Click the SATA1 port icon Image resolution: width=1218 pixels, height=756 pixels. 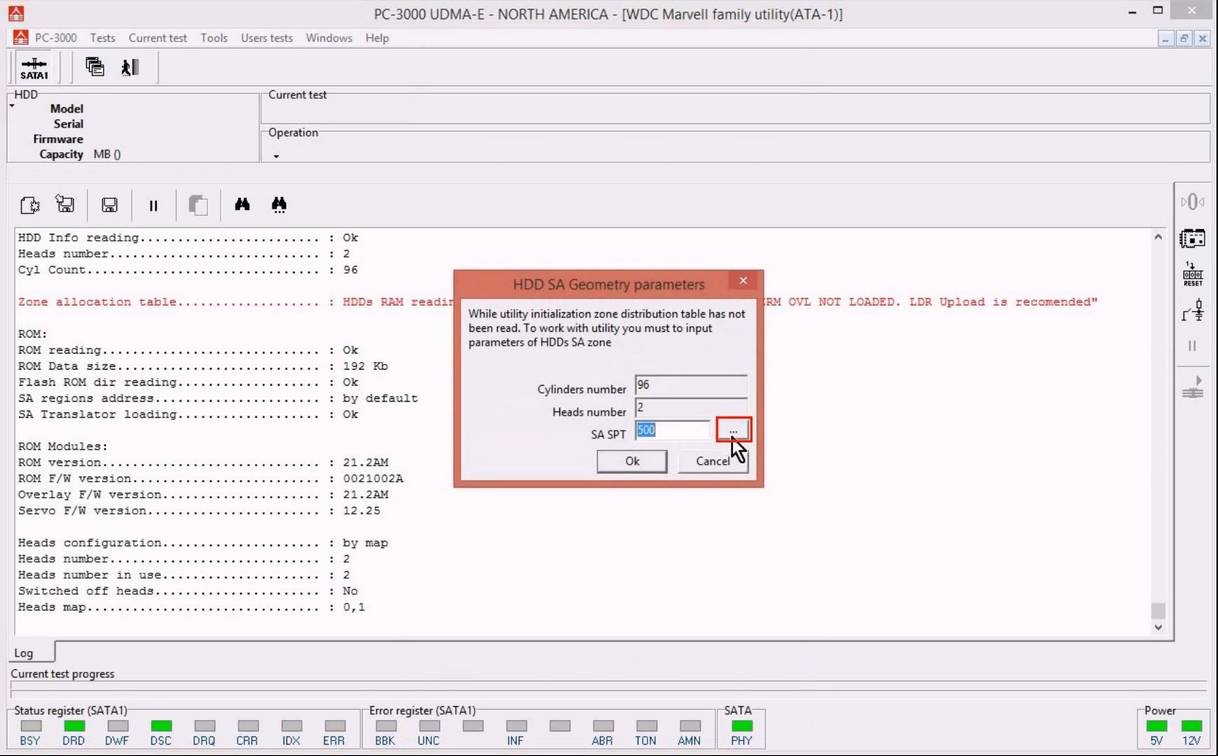tap(34, 68)
